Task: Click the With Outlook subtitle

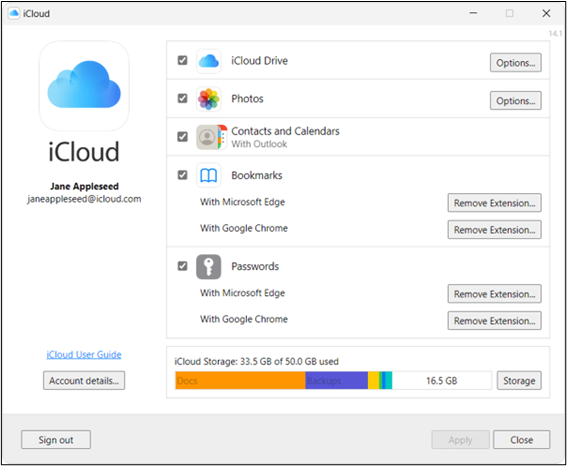Action: [259, 144]
